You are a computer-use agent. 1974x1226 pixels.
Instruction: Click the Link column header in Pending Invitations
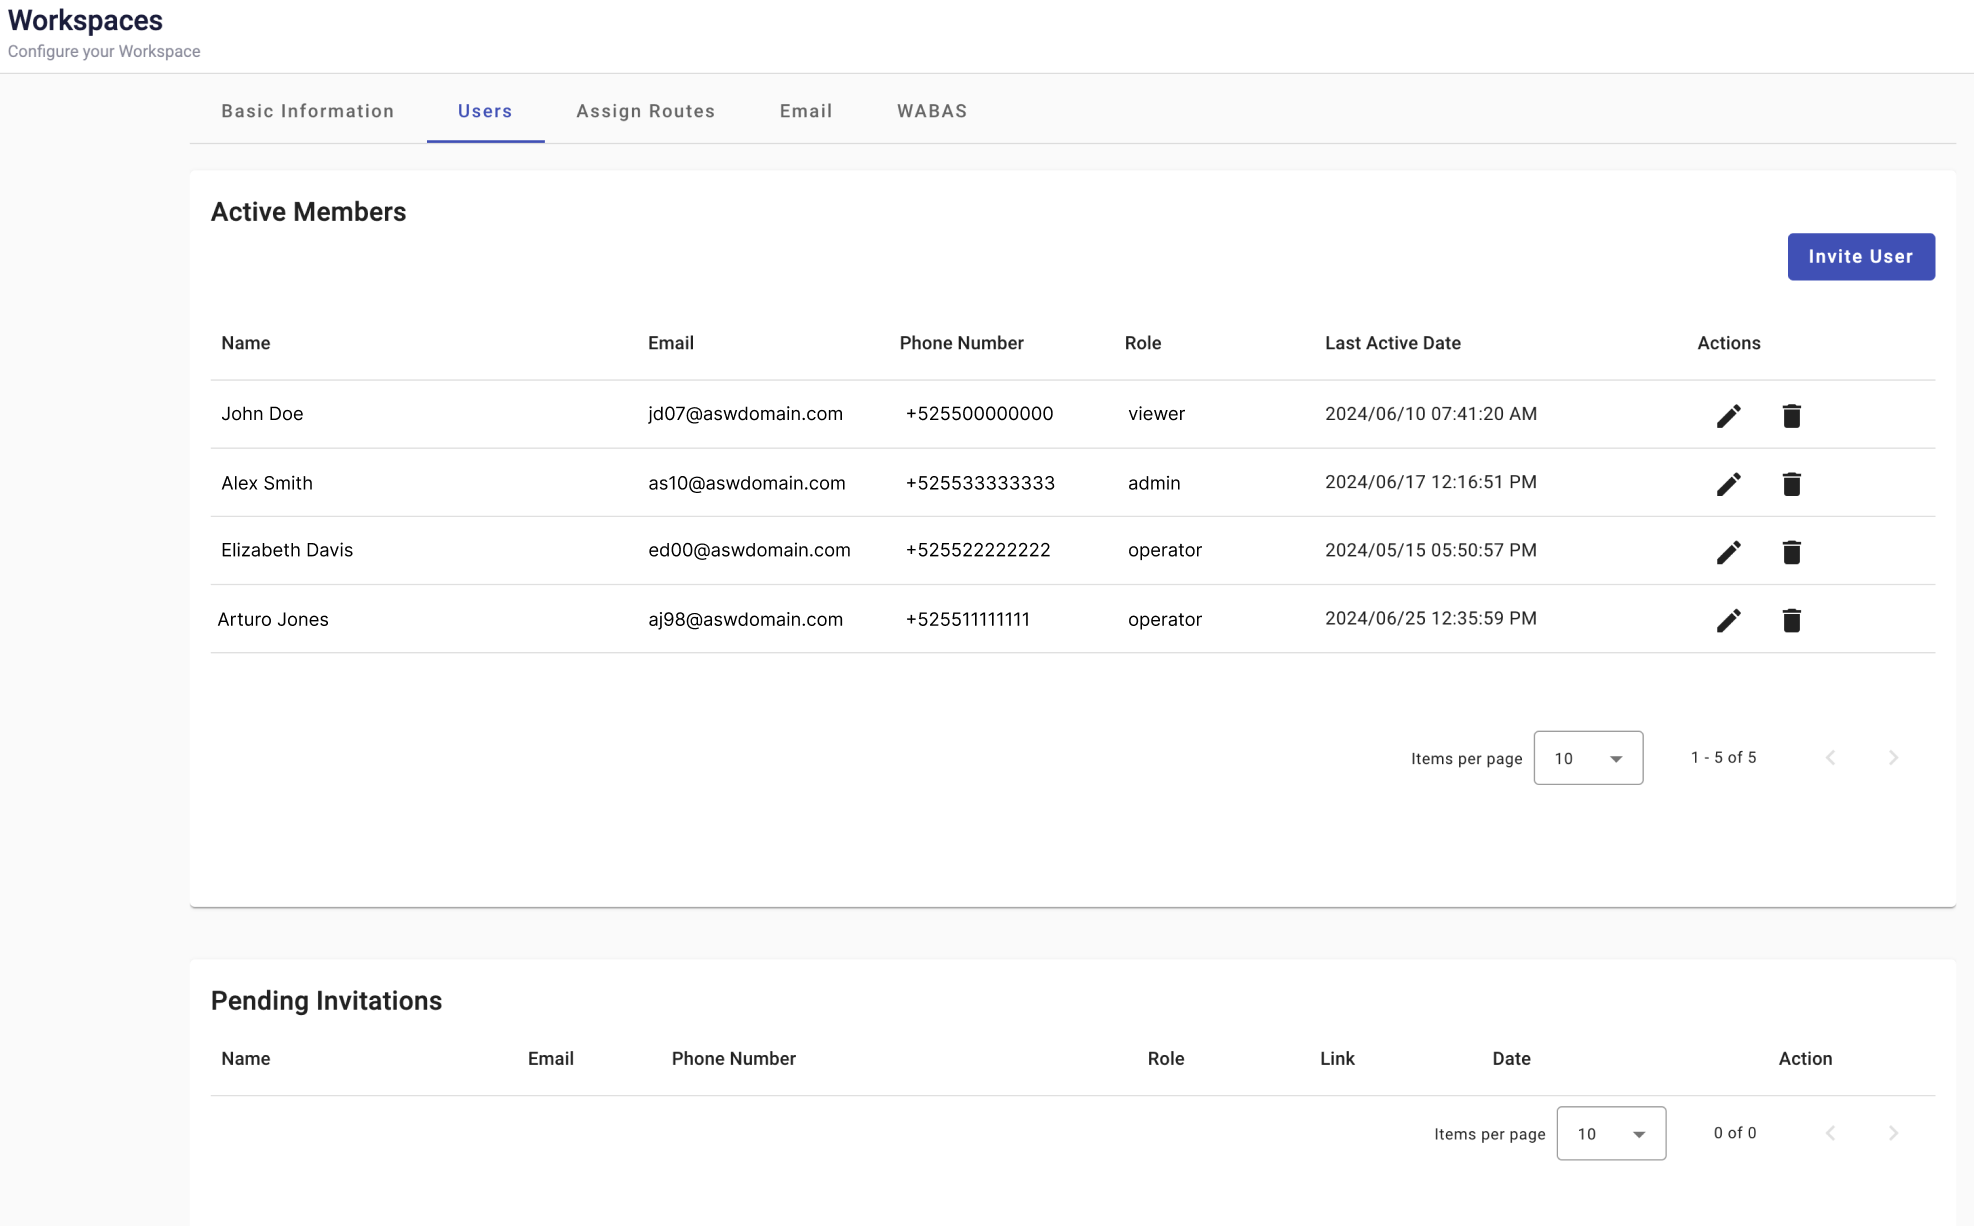1337,1059
